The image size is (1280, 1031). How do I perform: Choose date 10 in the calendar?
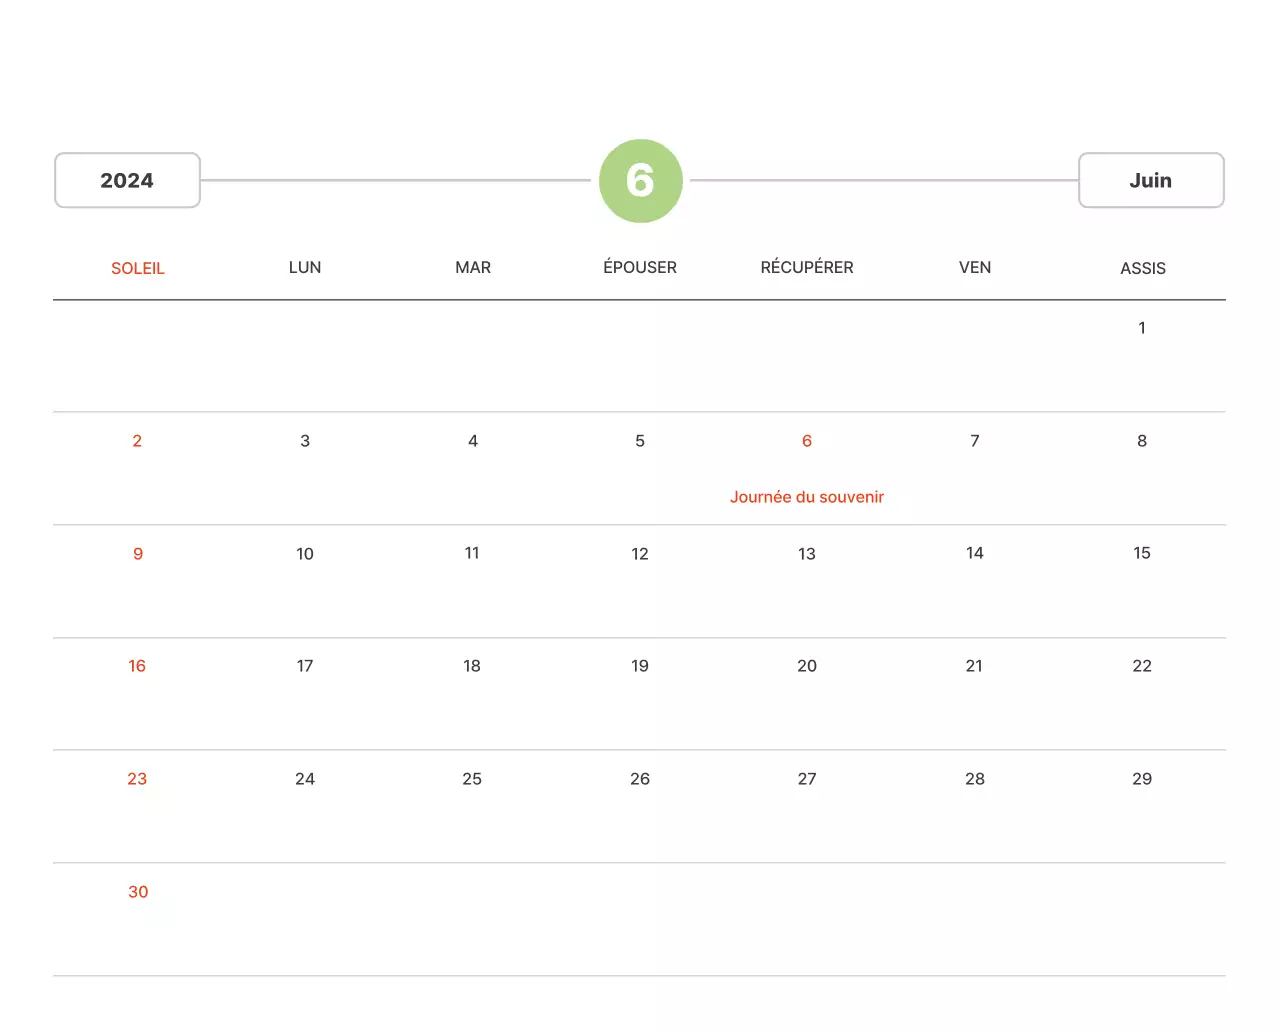(x=305, y=554)
